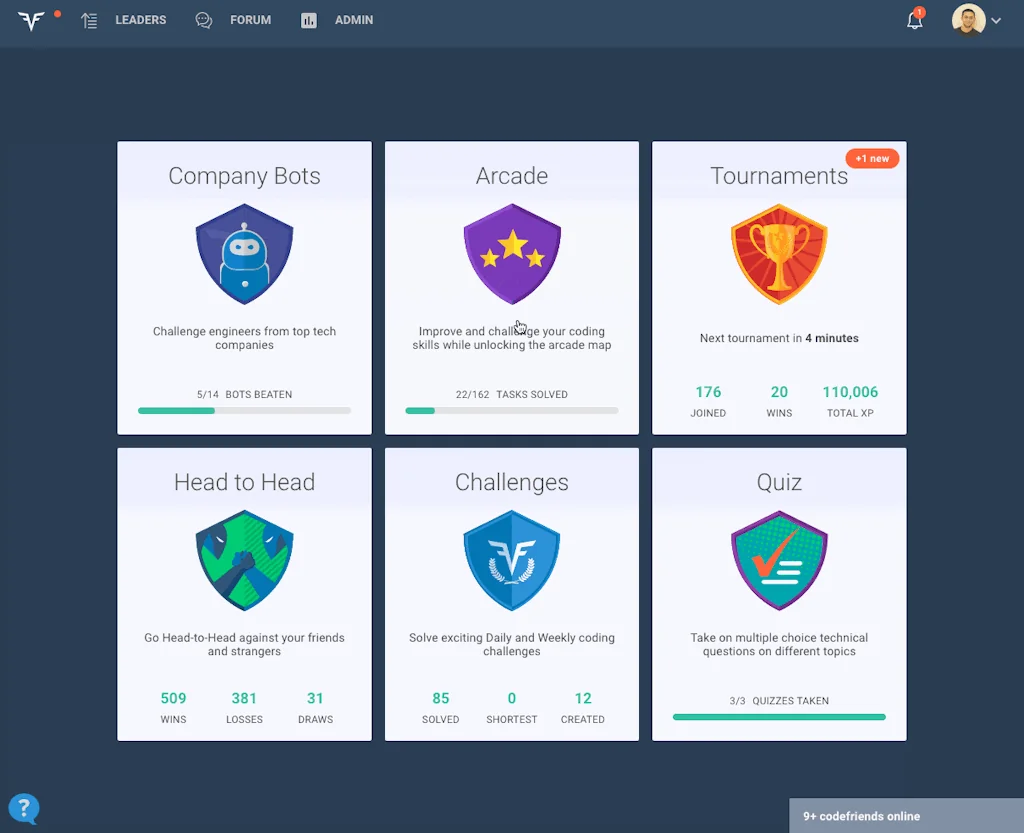1024x833 pixels.
Task: Click the '+1 new' tournaments badge
Action: 872,159
